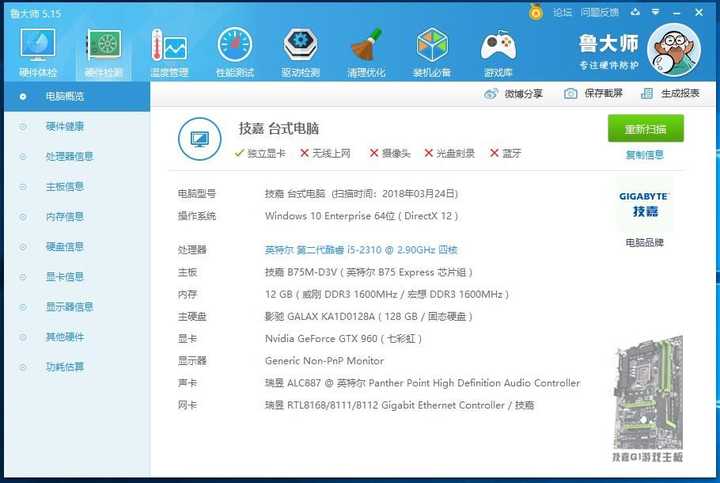Click the 独立显卡 checkmark indicator
Screen dimensions: 720x483
coord(260,153)
